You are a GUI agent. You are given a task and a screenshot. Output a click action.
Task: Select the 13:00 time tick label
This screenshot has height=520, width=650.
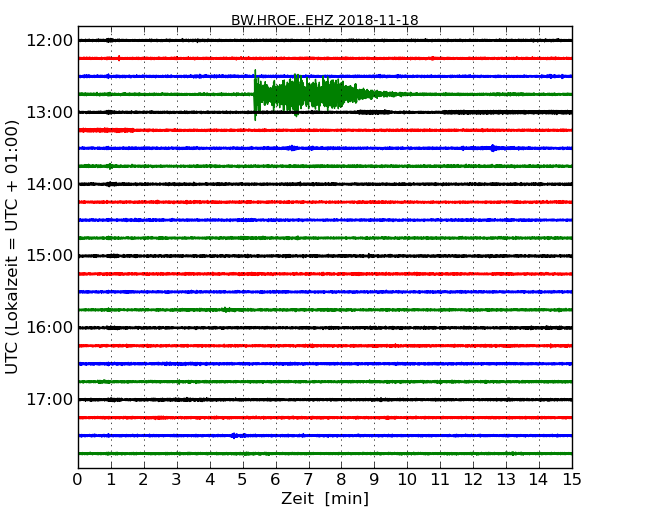click(49, 112)
